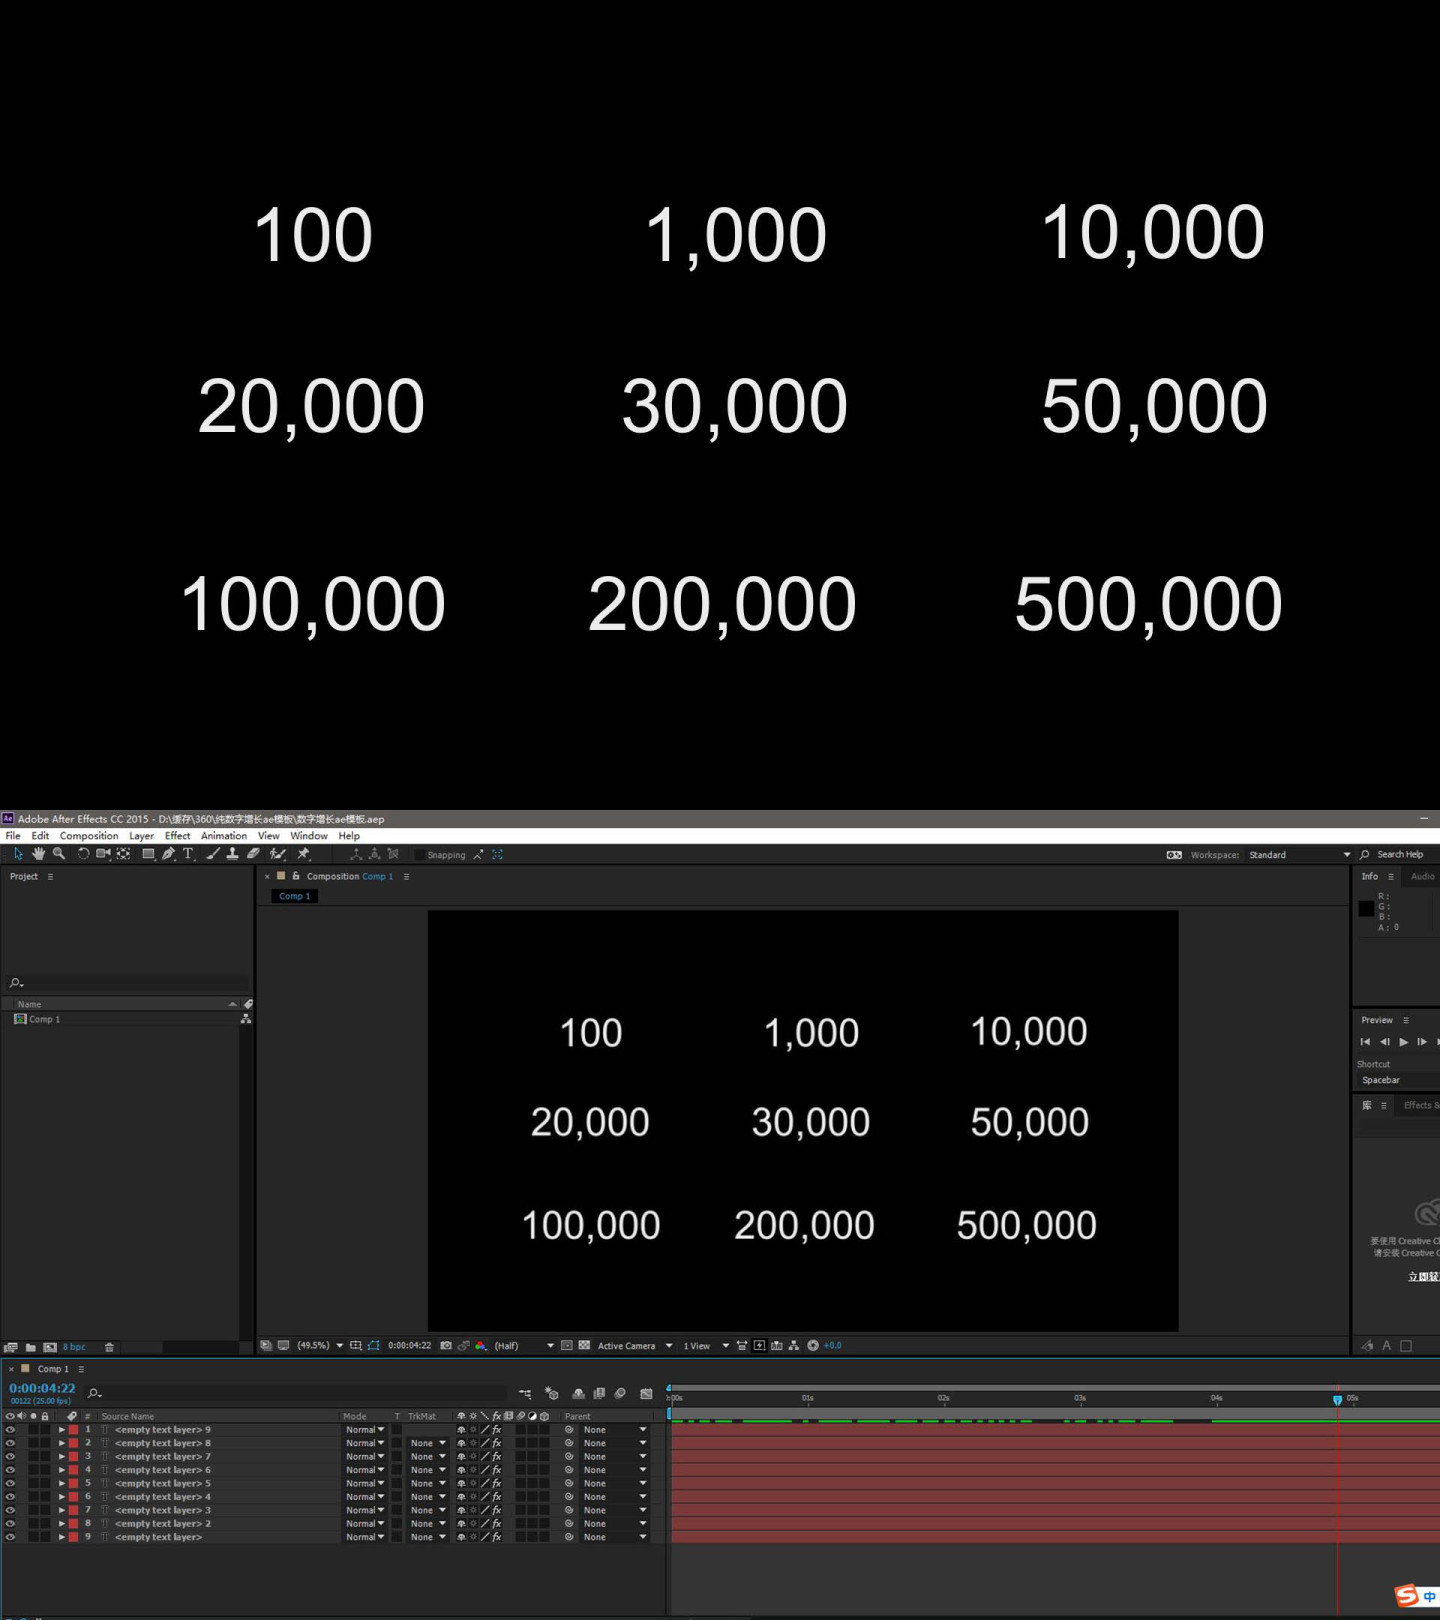Image resolution: width=1440 pixels, height=1620 pixels.
Task: Open the Layer menu
Action: tap(141, 836)
